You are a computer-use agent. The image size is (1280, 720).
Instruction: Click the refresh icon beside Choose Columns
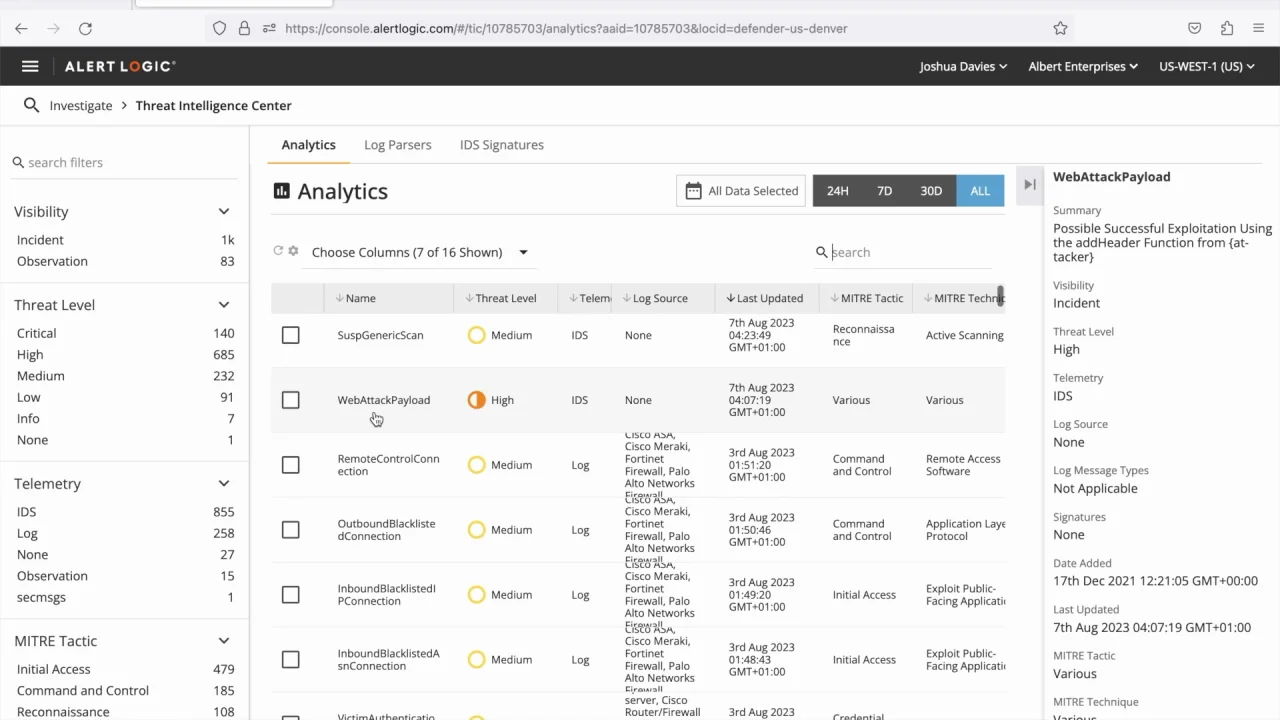coord(278,251)
